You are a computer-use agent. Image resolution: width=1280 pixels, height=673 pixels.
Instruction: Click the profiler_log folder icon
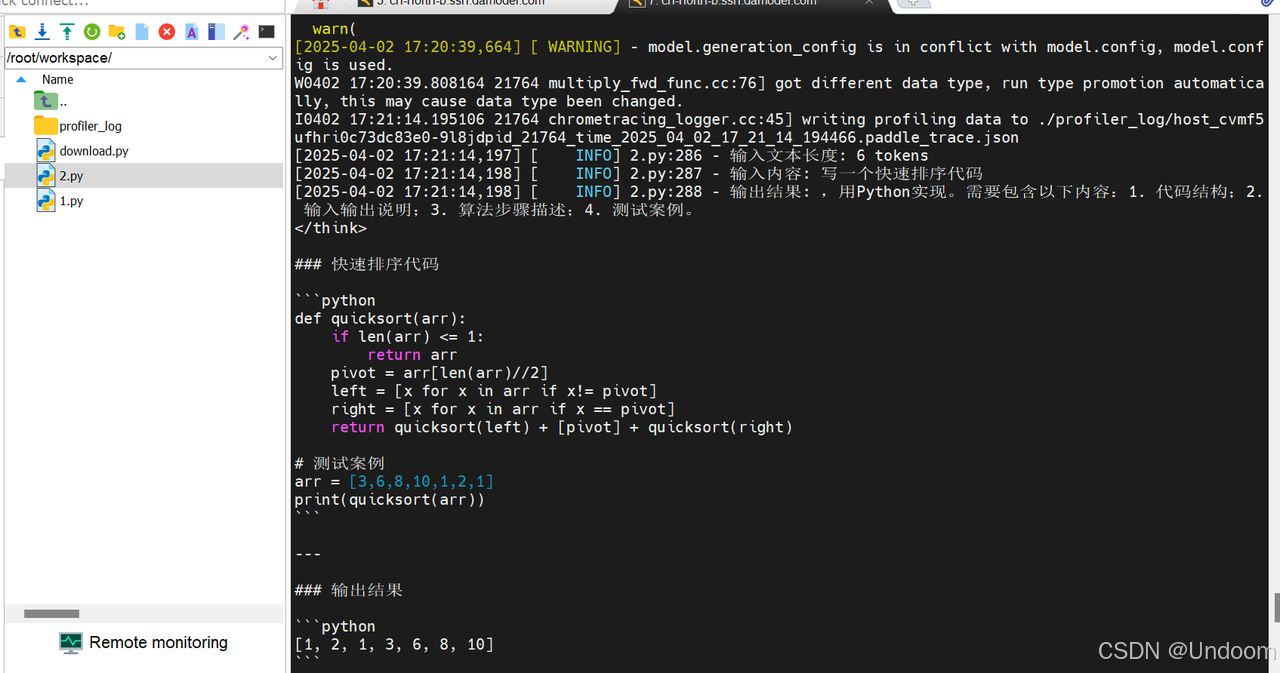(x=45, y=125)
